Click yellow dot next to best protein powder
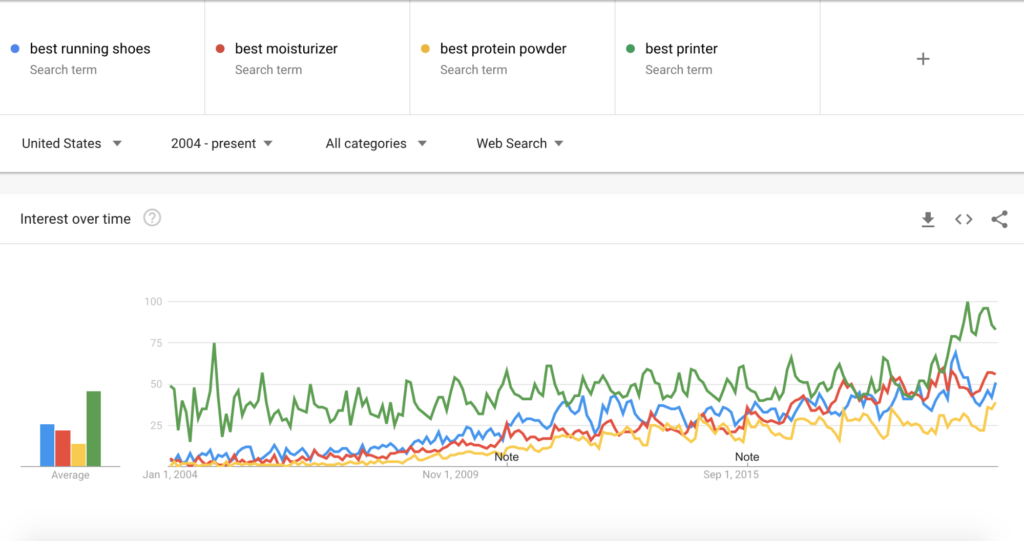This screenshot has height=541, width=1024. [424, 48]
